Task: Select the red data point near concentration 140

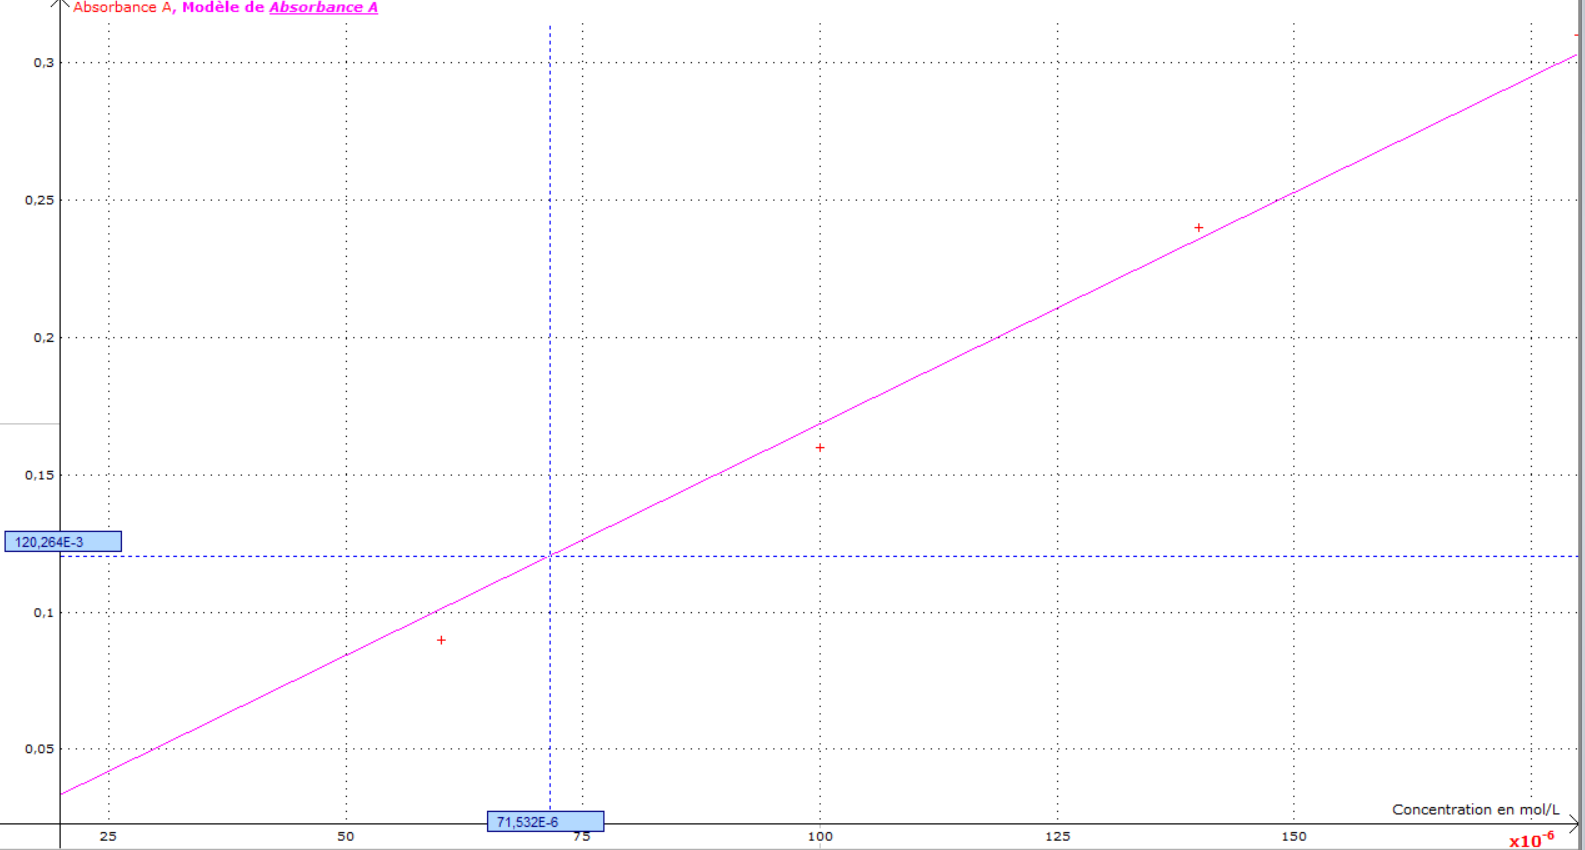Action: [x=1198, y=228]
